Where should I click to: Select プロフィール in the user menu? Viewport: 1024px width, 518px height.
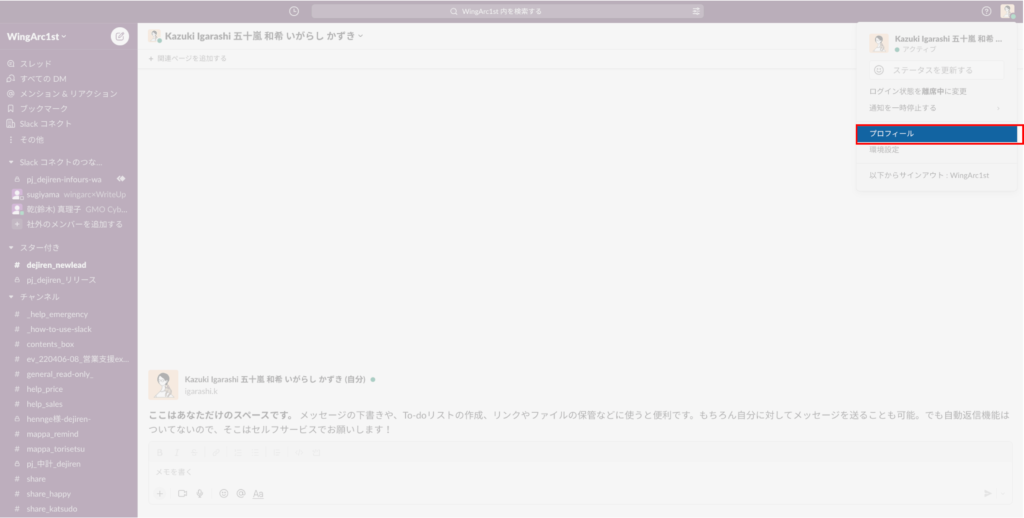(x=936, y=133)
